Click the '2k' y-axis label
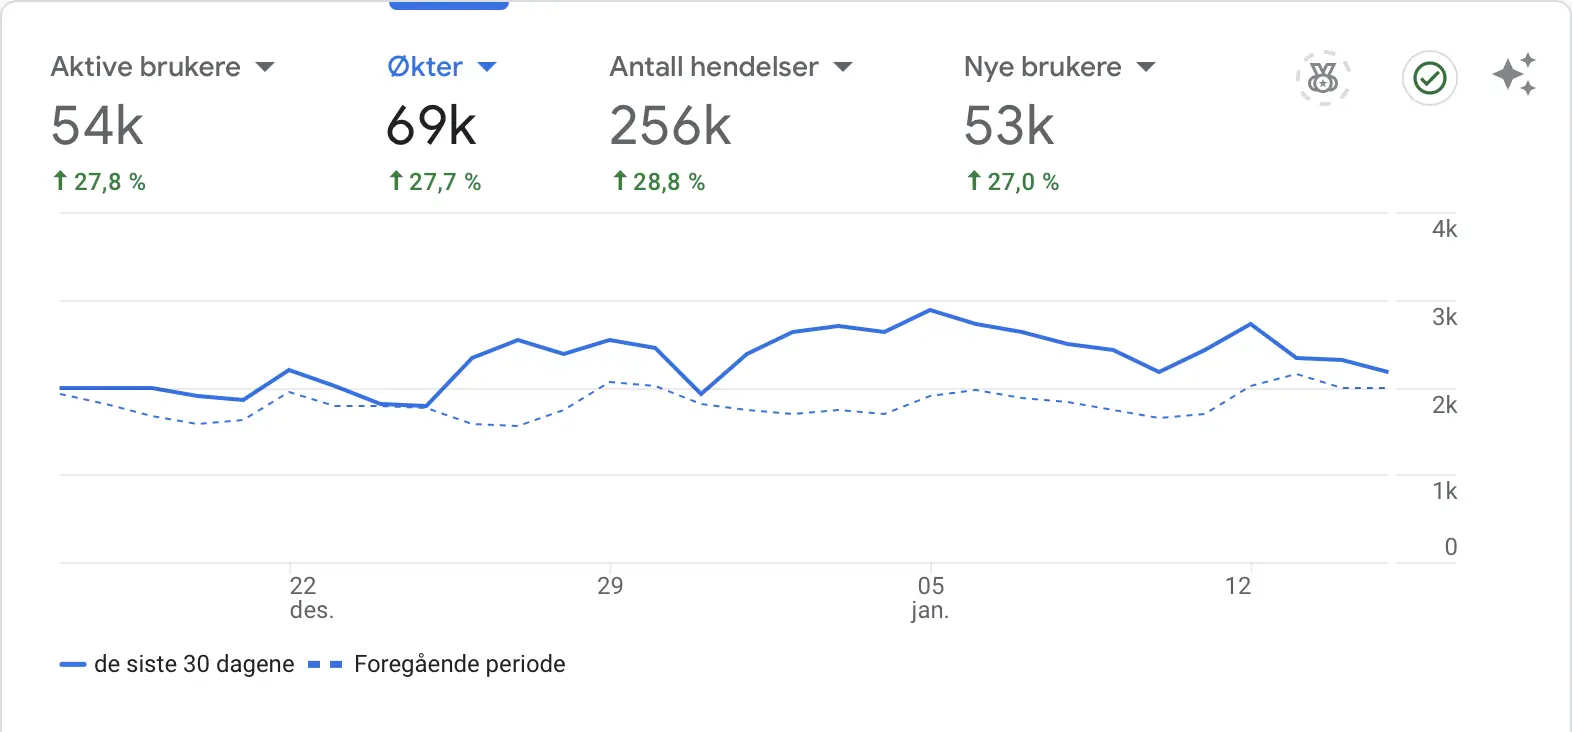 pos(1444,405)
